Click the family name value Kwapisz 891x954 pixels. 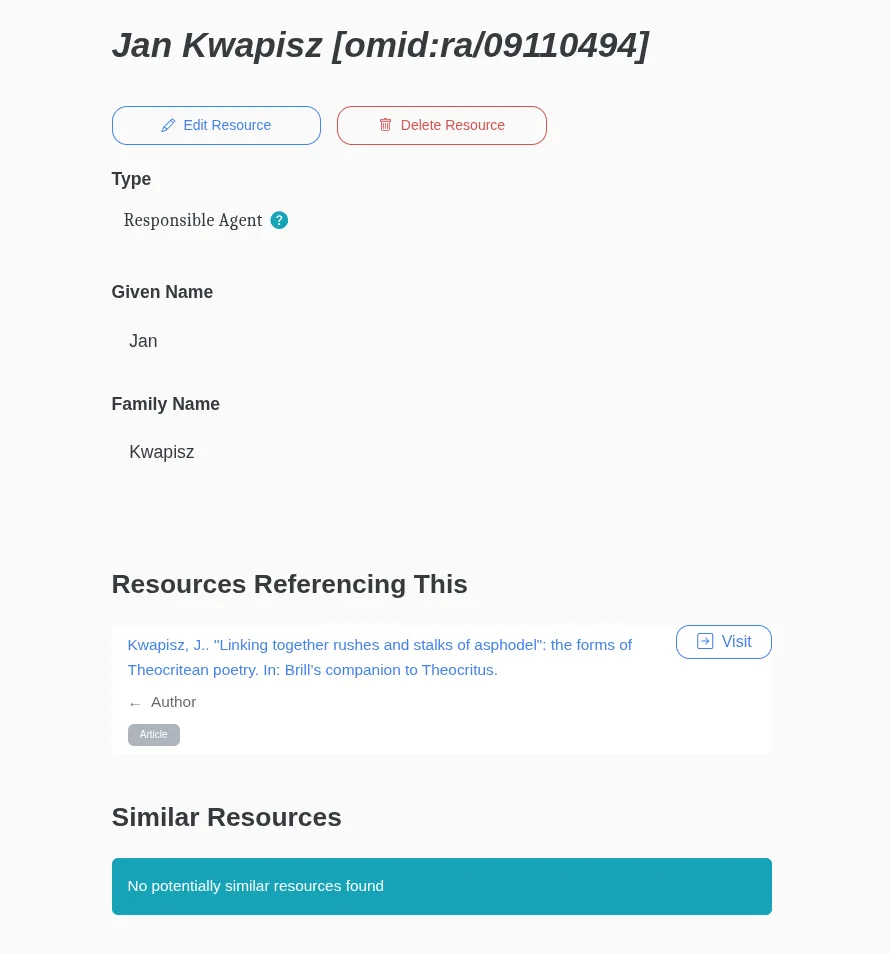[161, 452]
